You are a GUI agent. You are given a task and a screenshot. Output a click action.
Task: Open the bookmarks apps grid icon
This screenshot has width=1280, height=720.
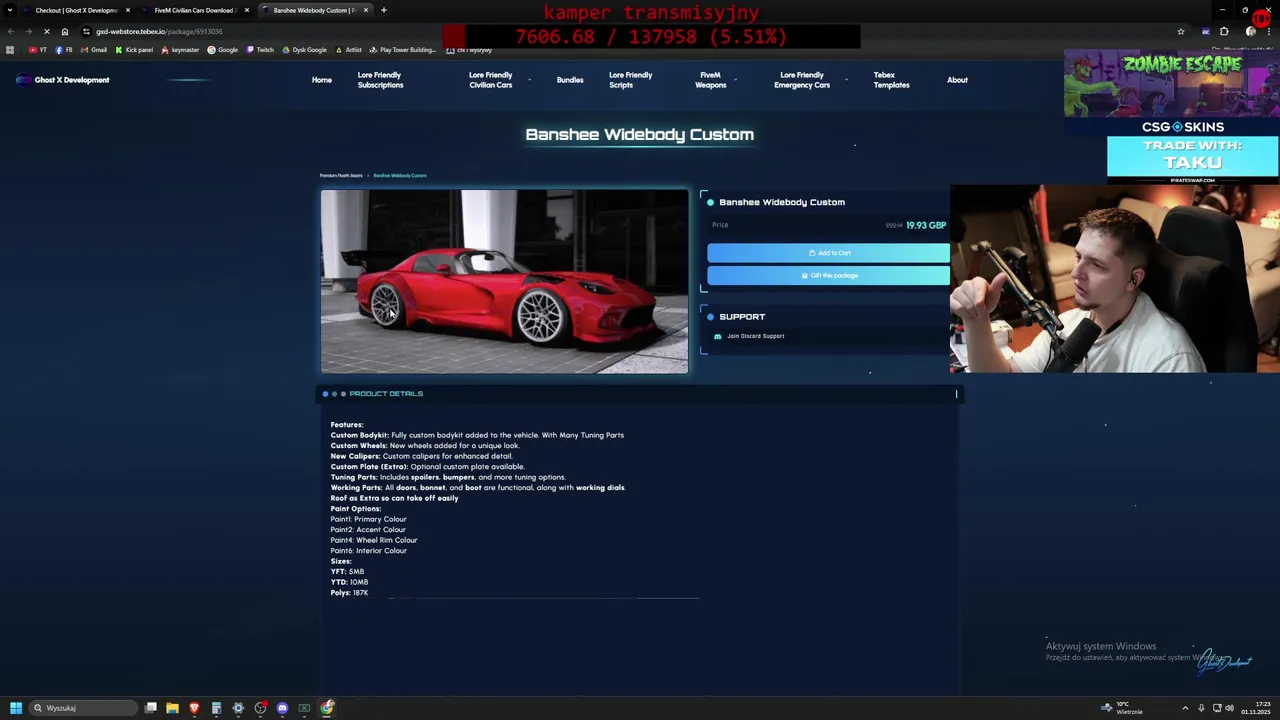(10, 50)
